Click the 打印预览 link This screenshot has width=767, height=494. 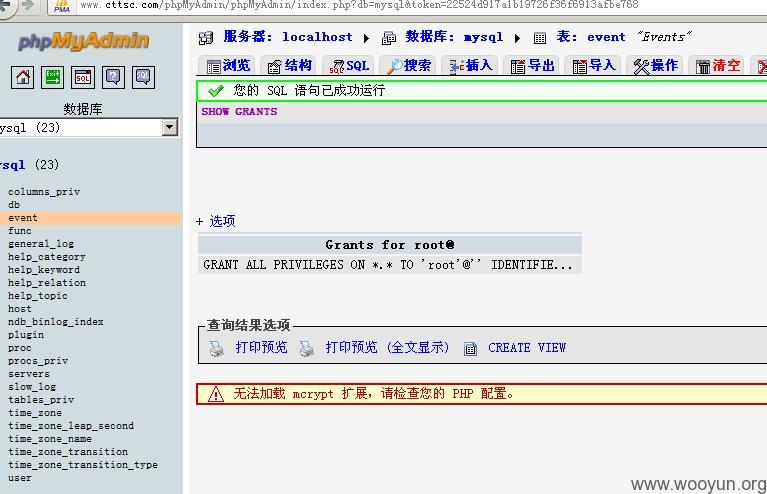pos(261,348)
